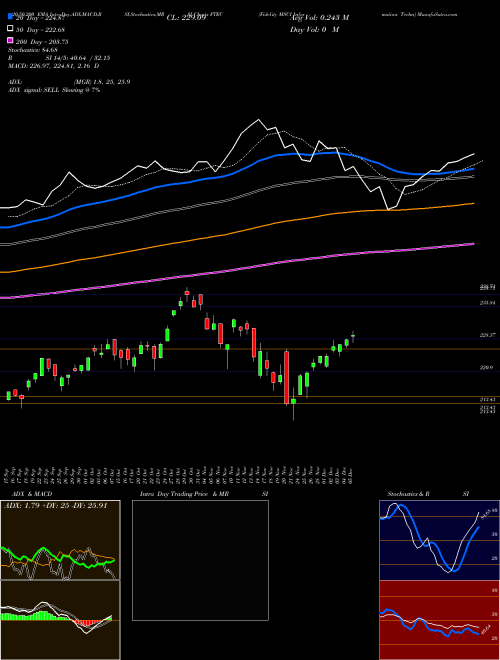Click the 233.84 price axis label
The image size is (500, 660).
(x=487, y=303)
